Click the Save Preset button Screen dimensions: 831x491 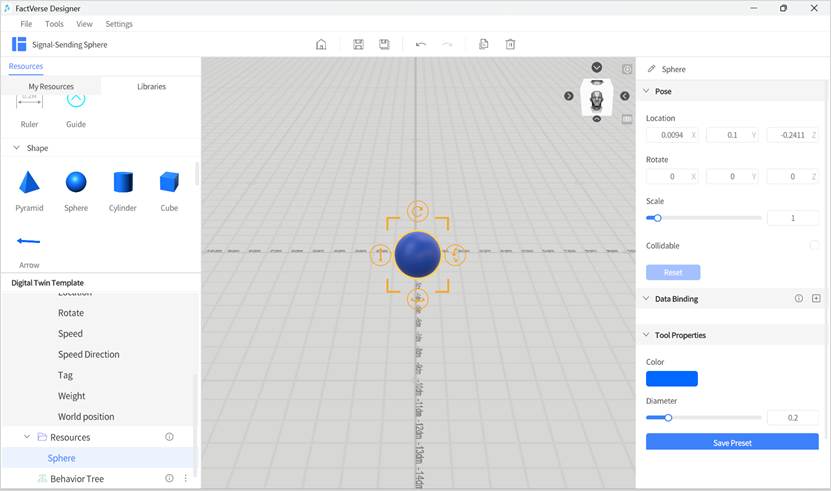coord(732,442)
